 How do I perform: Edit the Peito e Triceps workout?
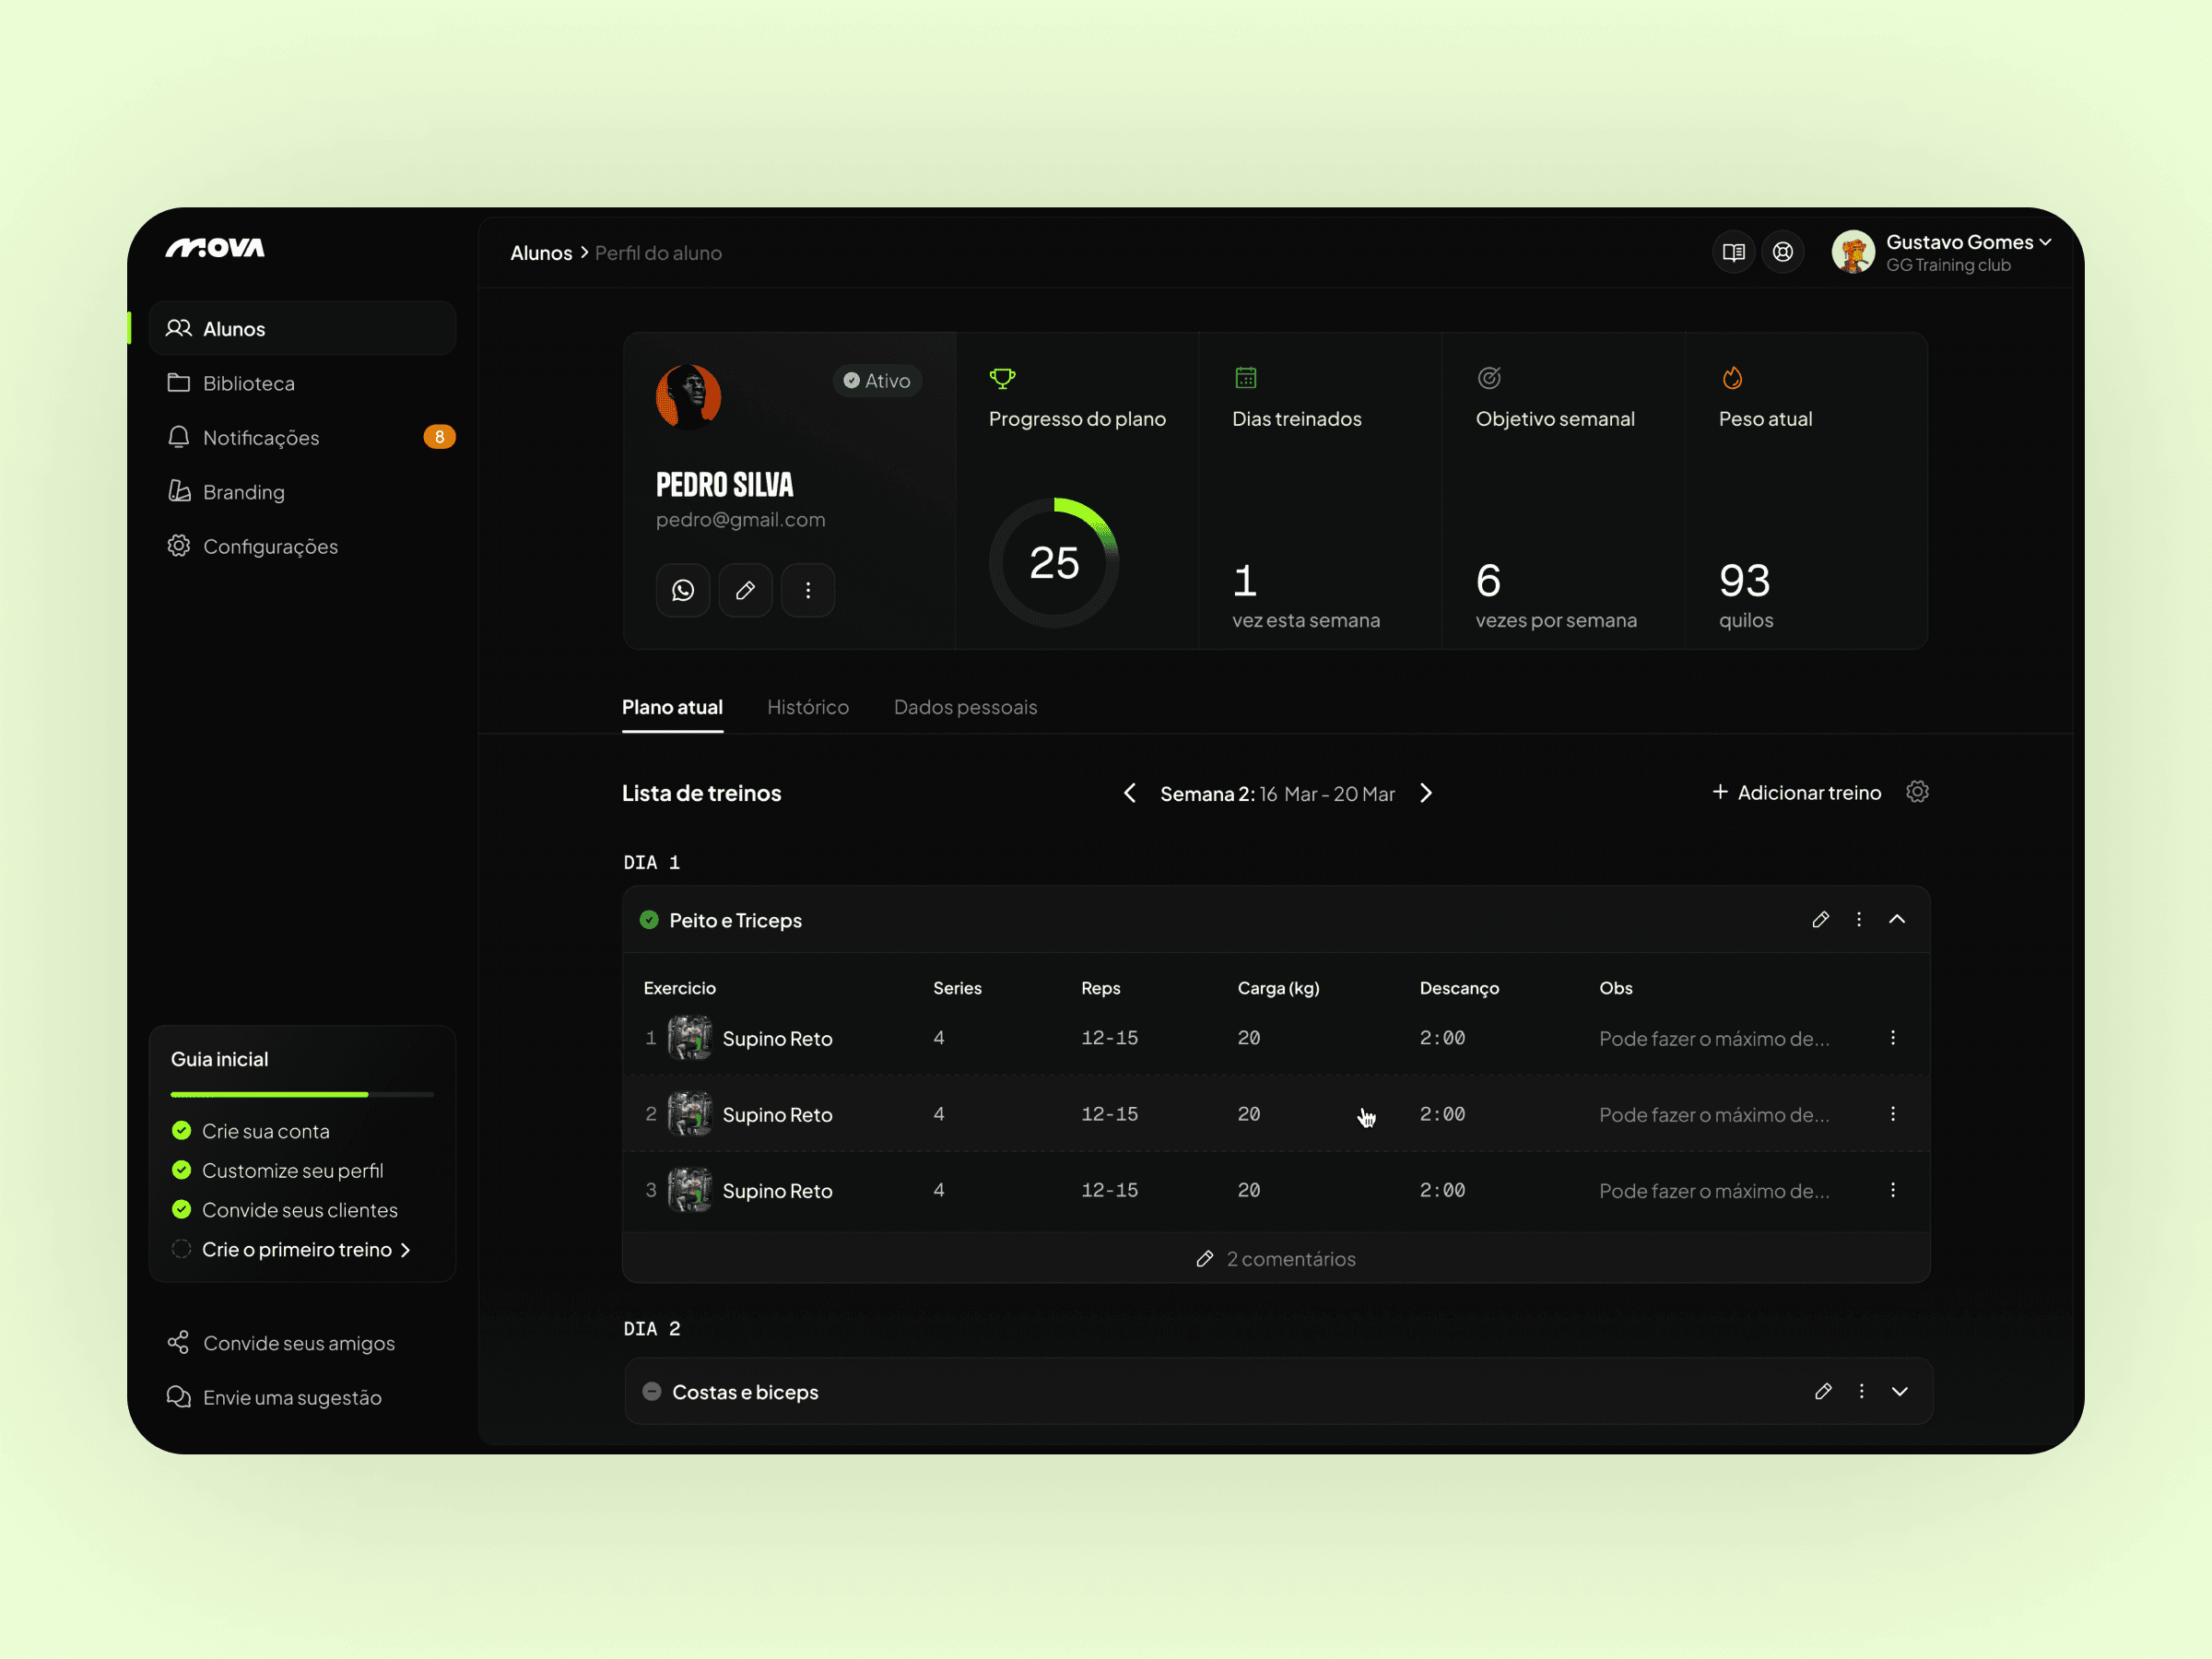(x=1820, y=919)
